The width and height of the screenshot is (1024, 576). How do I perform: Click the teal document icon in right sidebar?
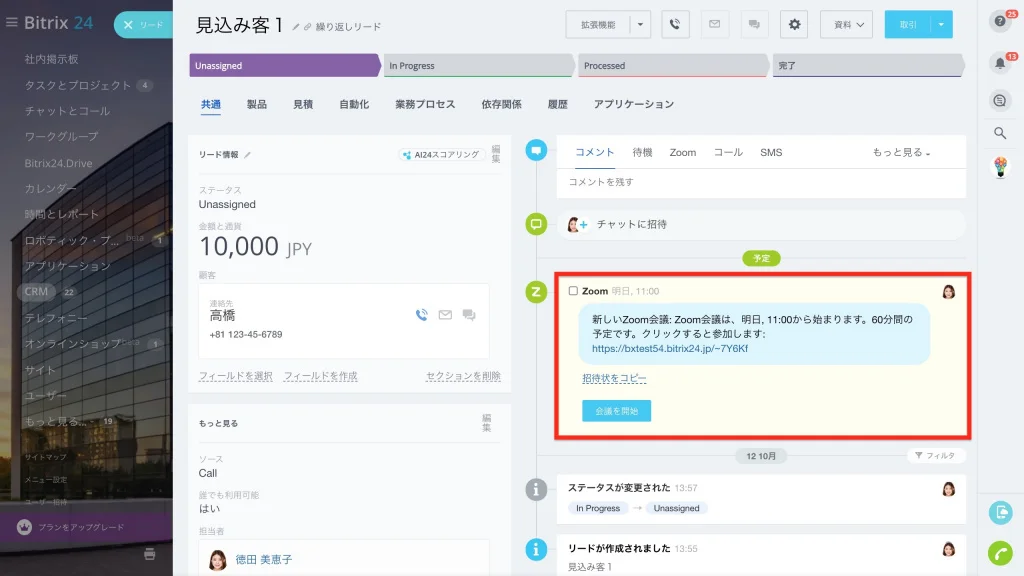point(1000,513)
